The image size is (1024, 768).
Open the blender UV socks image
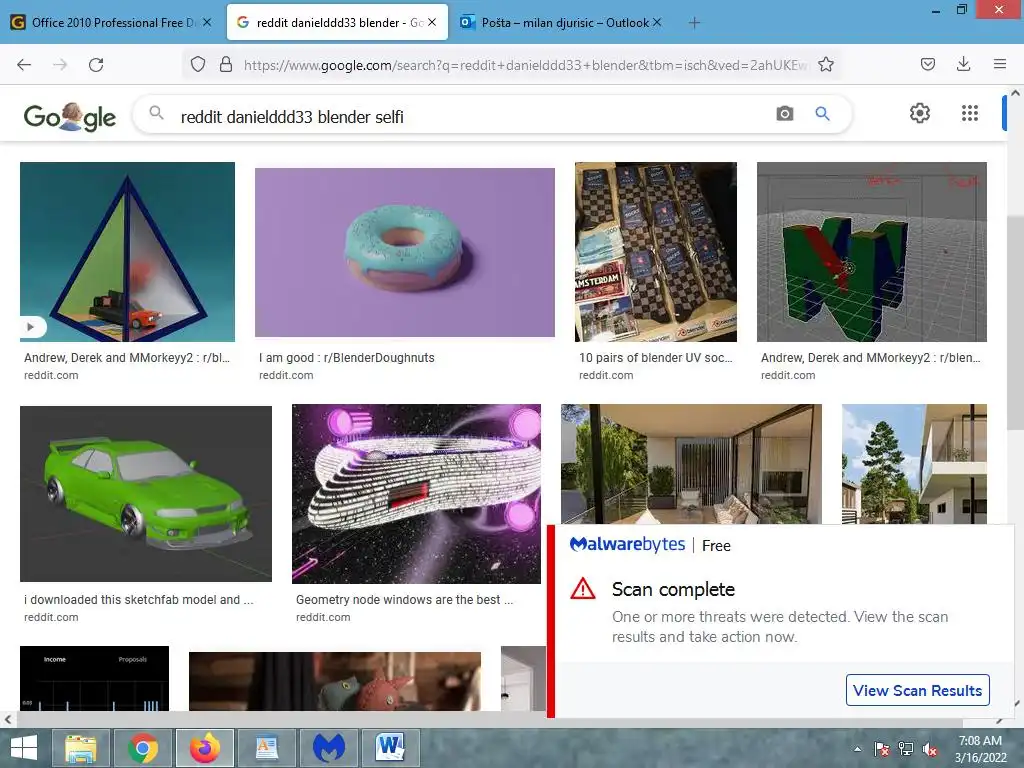[656, 252]
